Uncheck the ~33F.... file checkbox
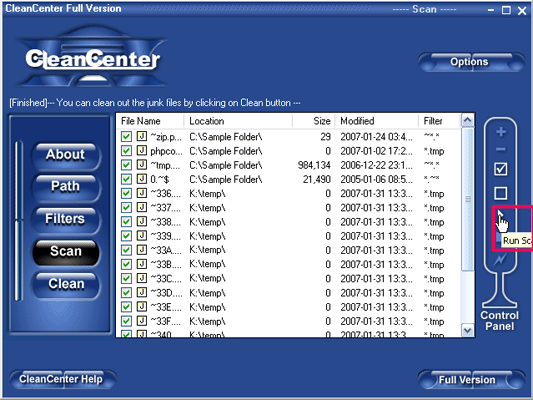This screenshot has width=533, height=400. (126, 321)
